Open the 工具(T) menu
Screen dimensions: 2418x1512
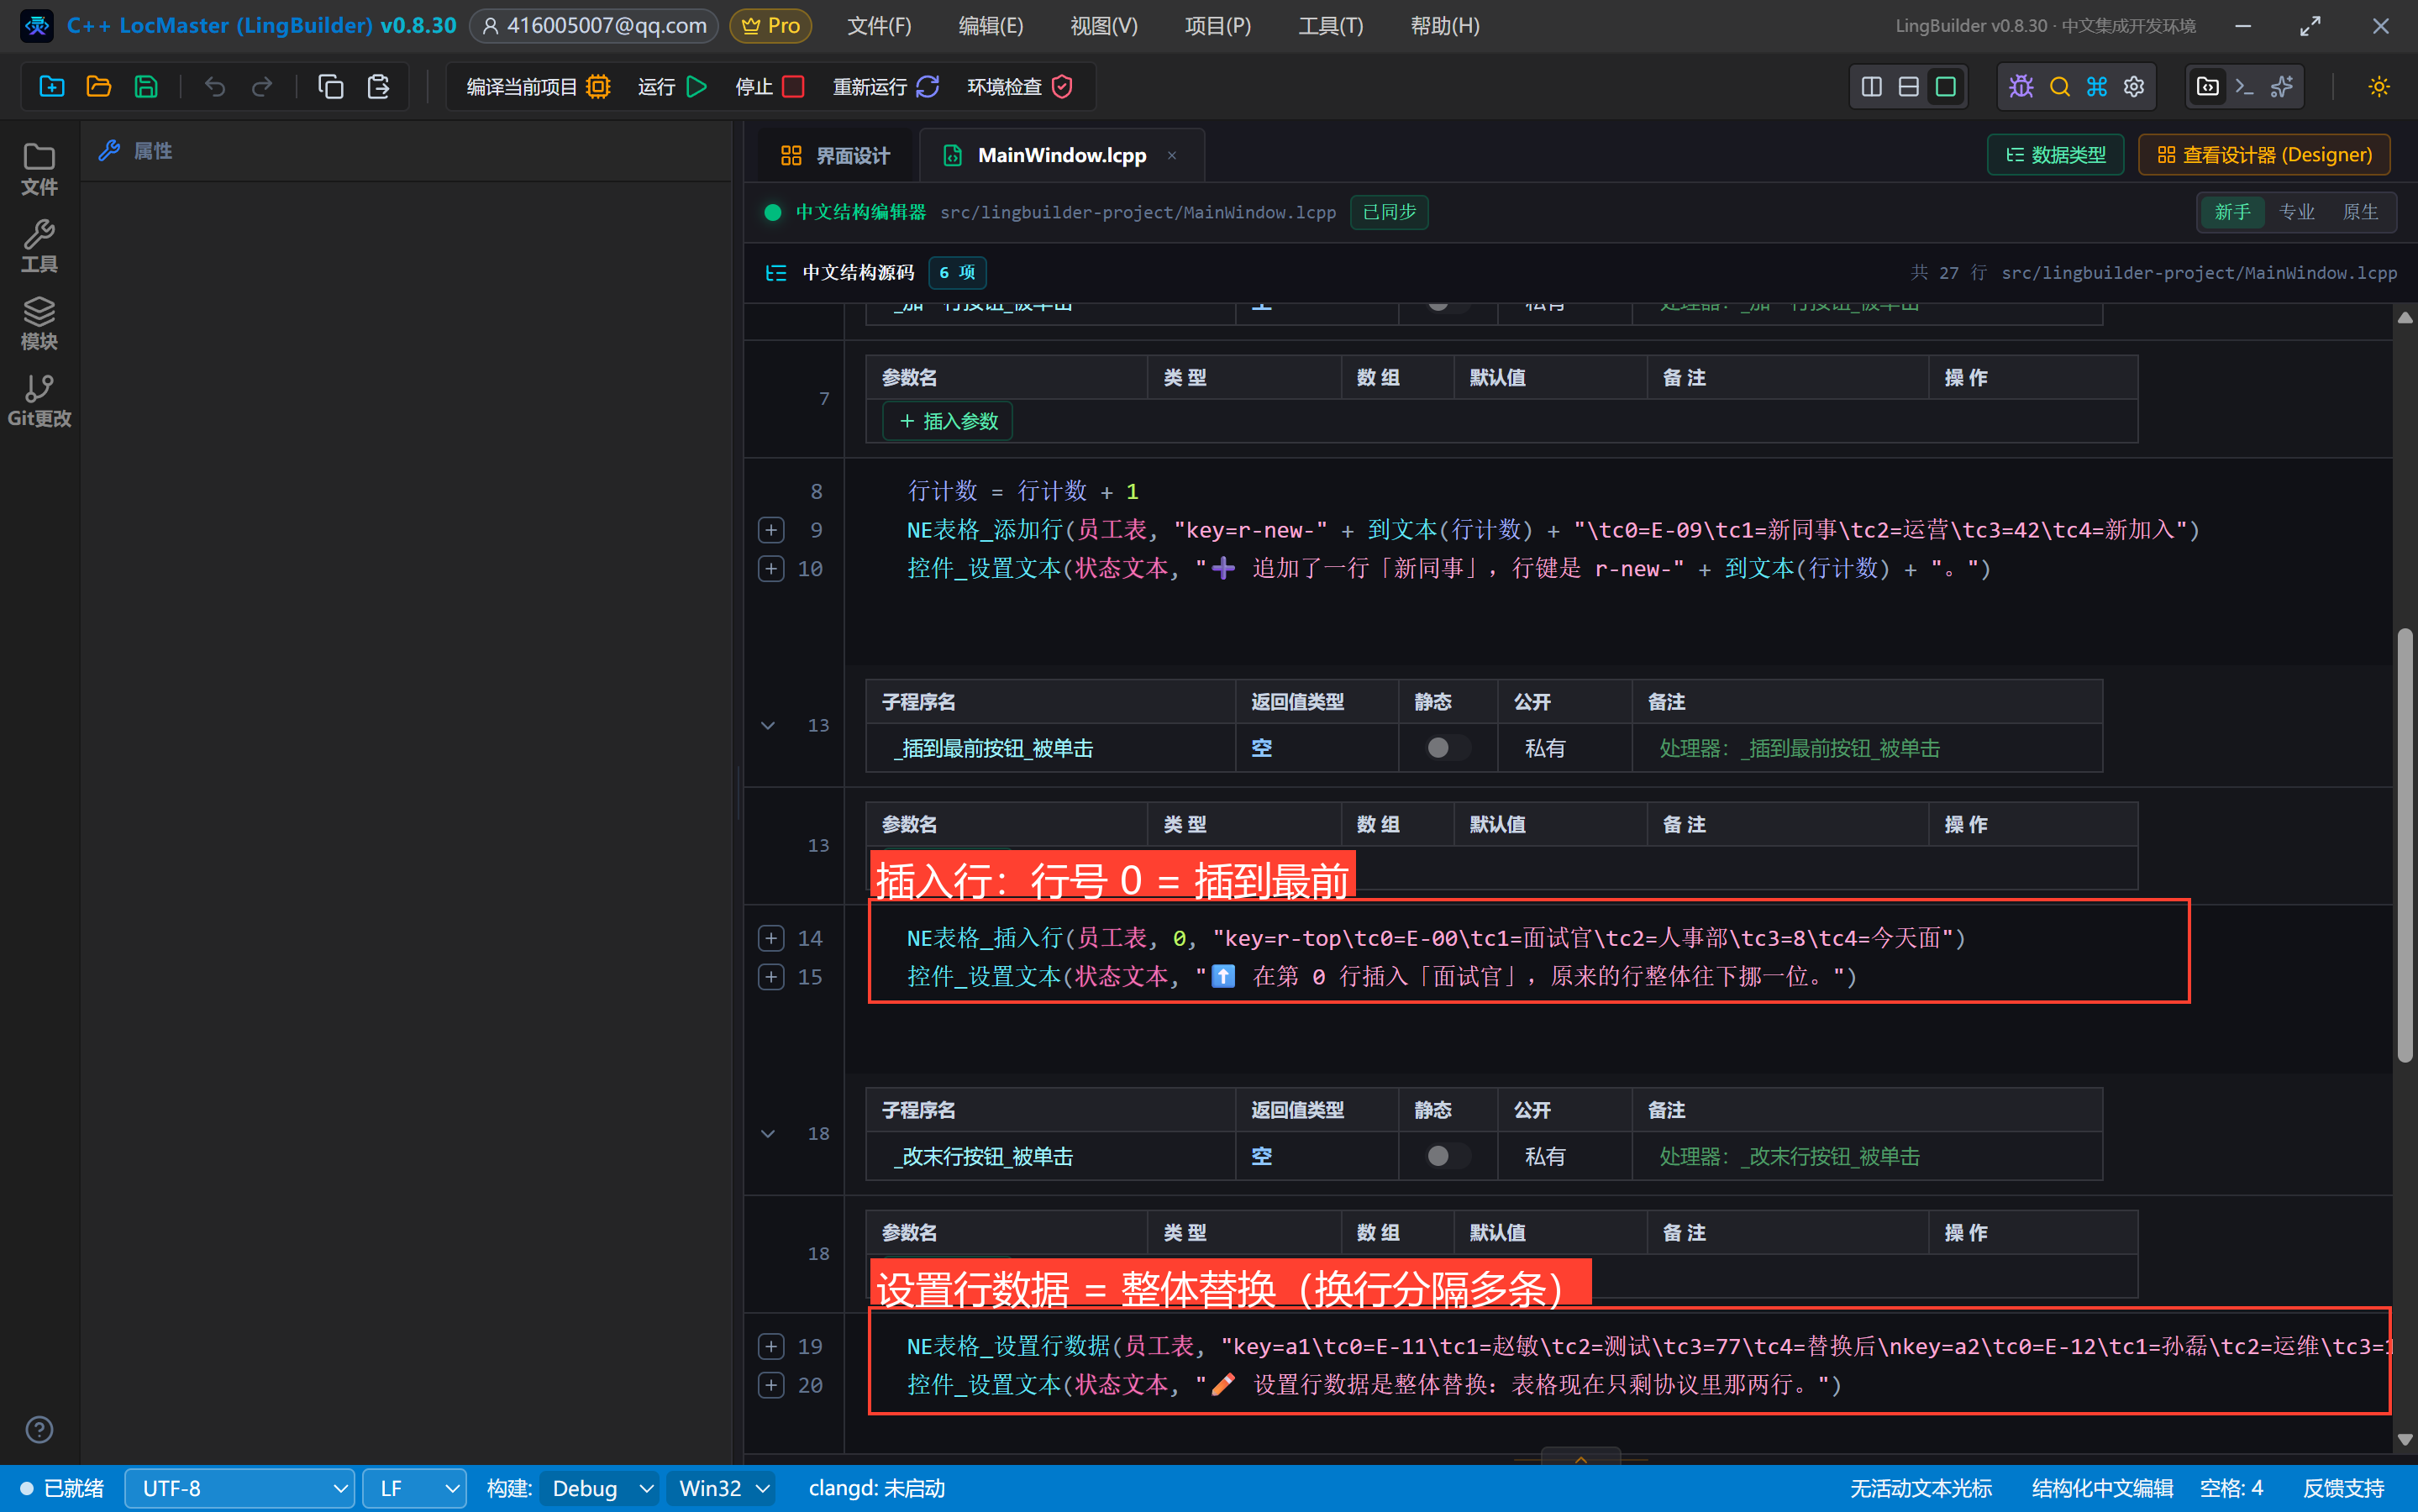click(x=1330, y=26)
